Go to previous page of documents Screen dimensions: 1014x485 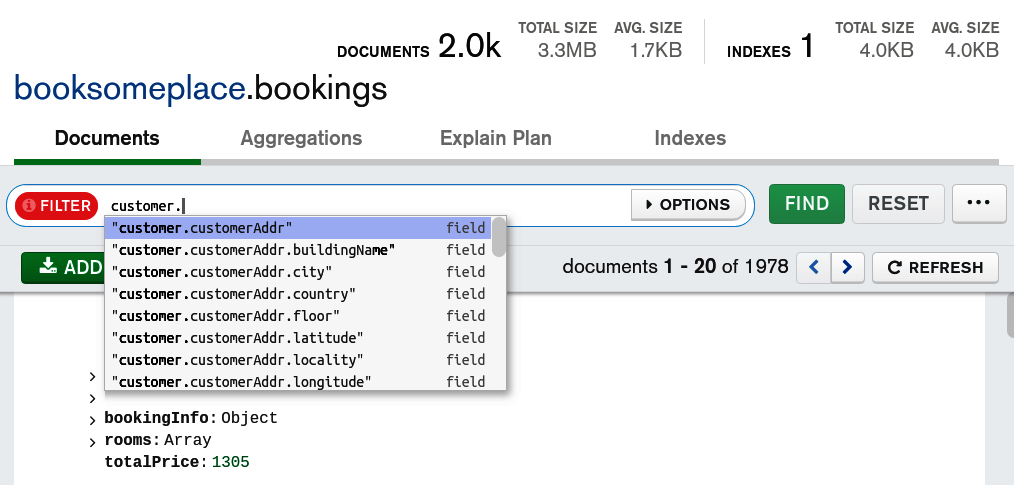(x=815, y=267)
